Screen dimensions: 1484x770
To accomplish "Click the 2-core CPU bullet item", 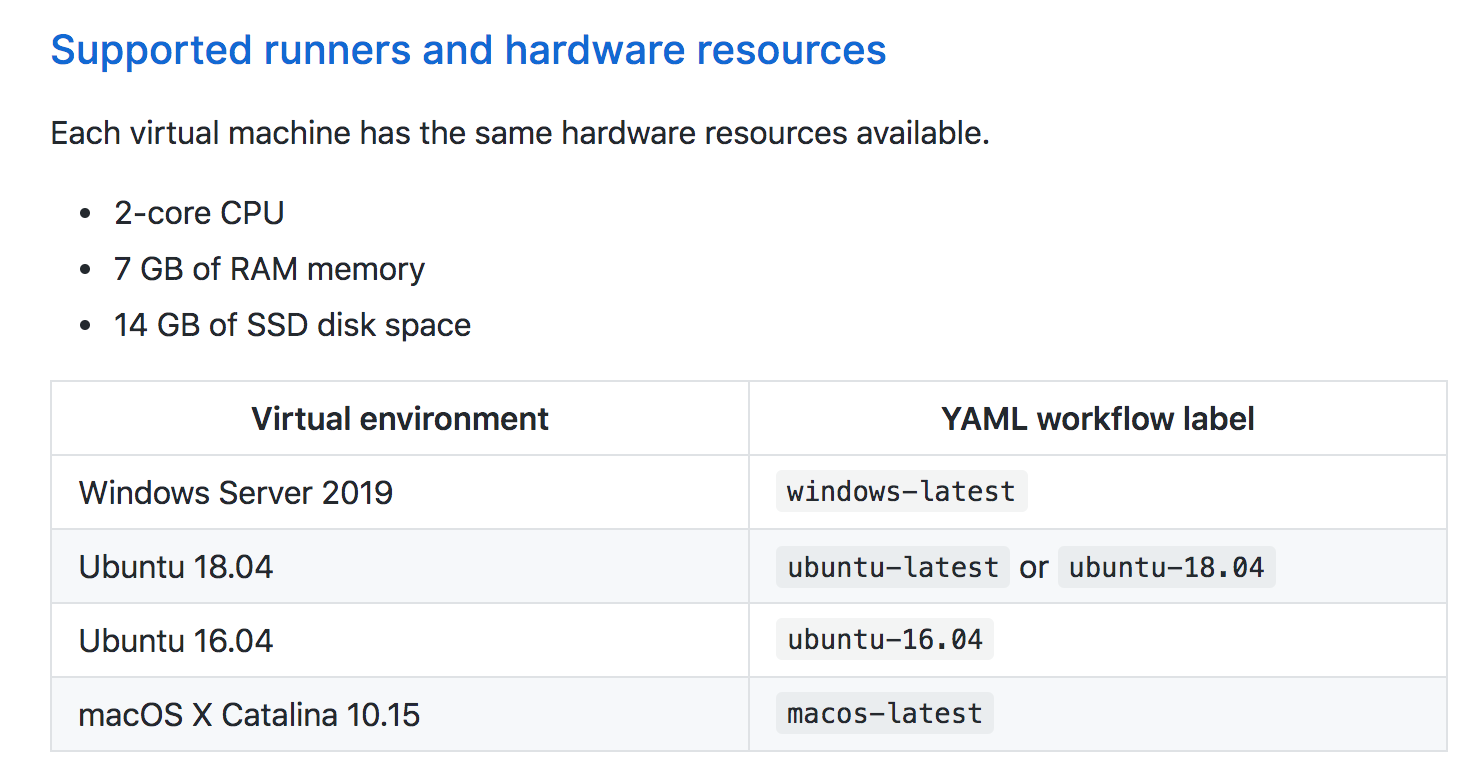I will (x=200, y=213).
